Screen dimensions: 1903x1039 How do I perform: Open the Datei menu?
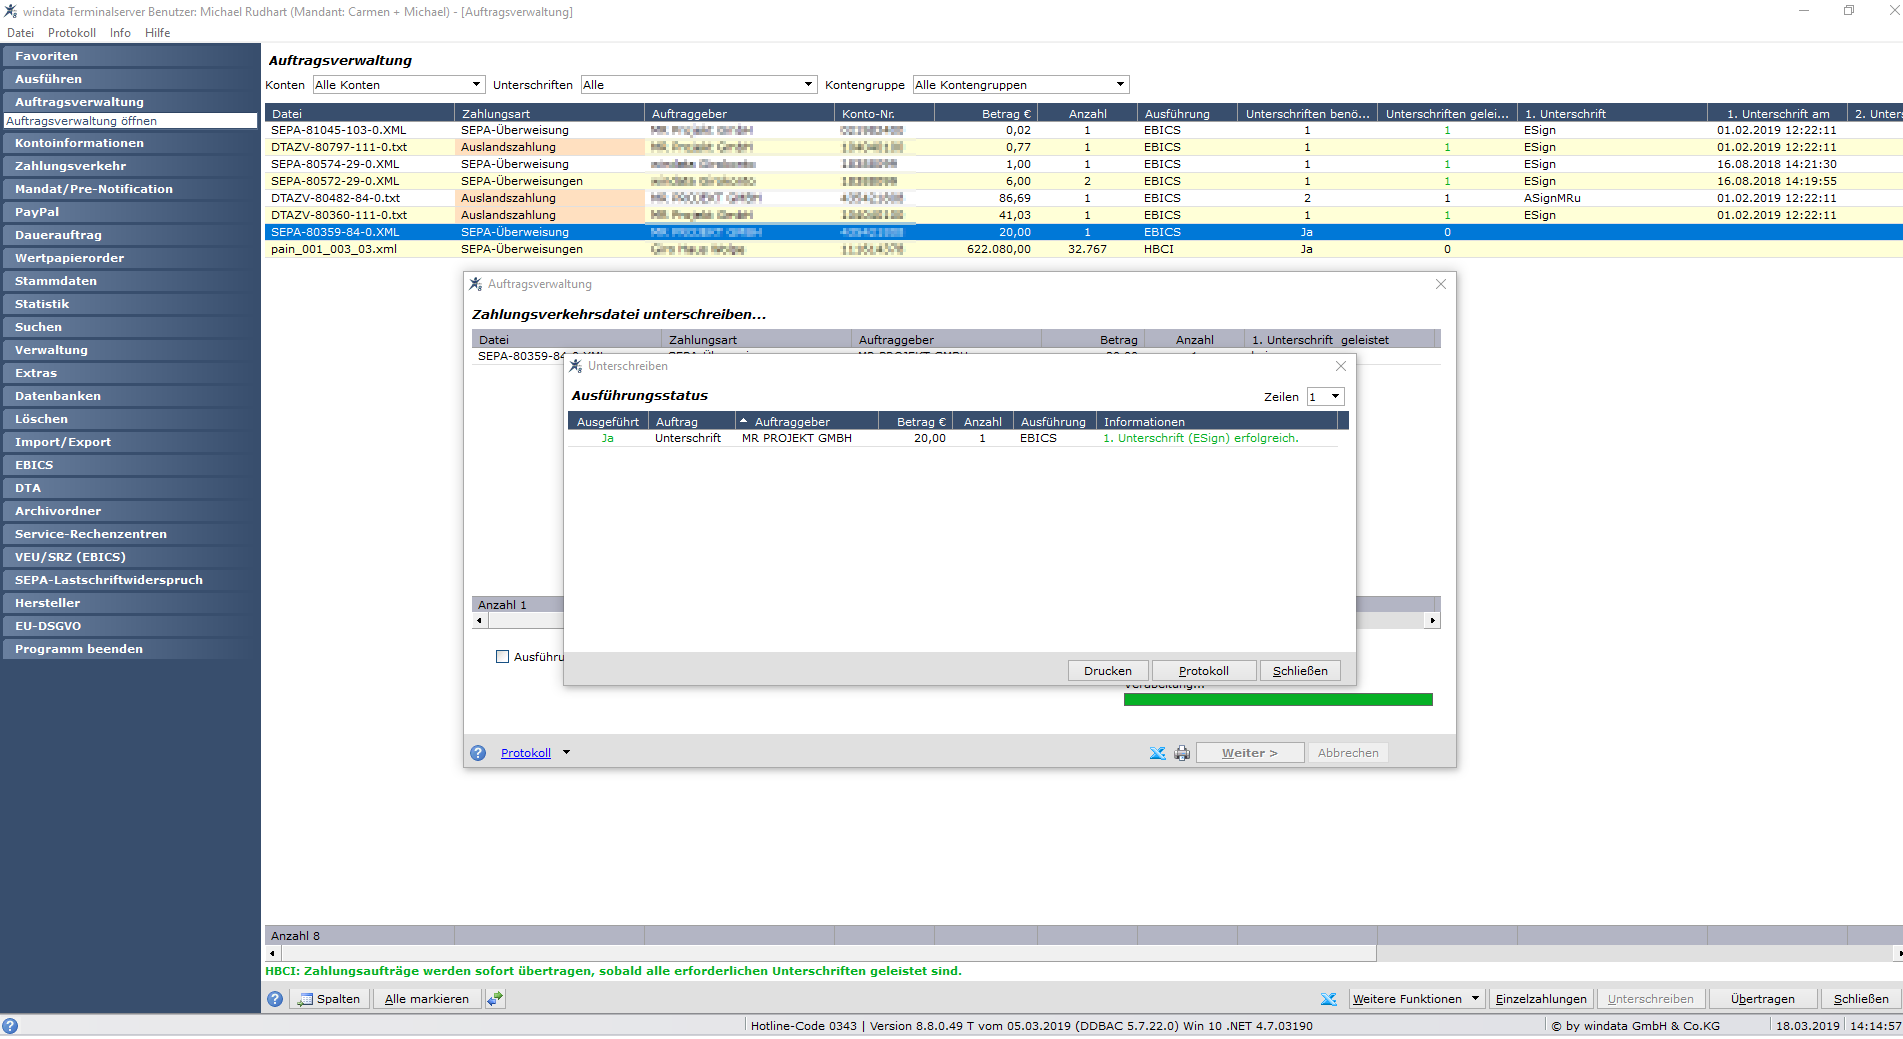pos(20,33)
